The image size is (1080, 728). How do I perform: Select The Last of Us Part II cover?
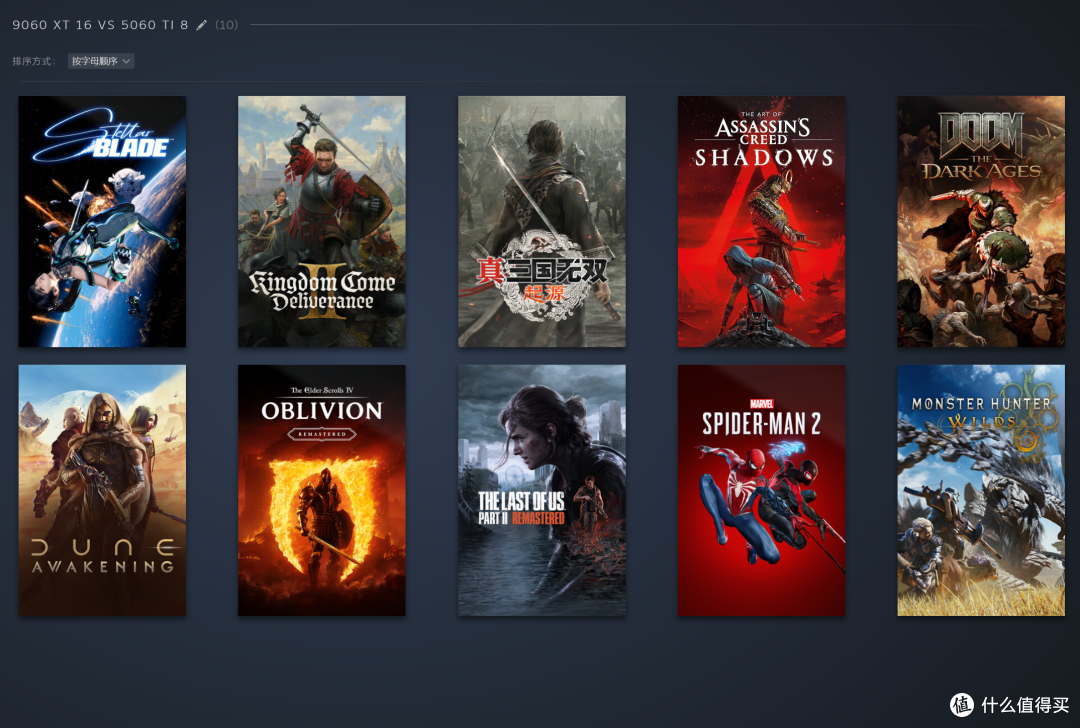tap(542, 490)
